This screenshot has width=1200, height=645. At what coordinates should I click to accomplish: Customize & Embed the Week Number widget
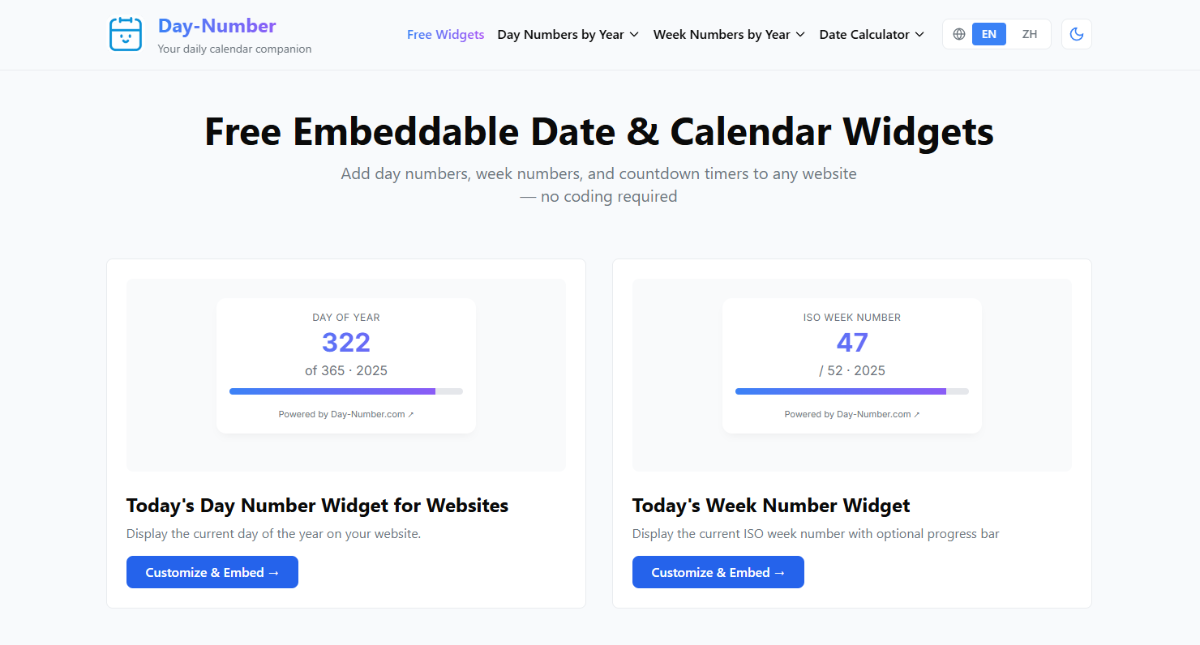click(x=718, y=572)
